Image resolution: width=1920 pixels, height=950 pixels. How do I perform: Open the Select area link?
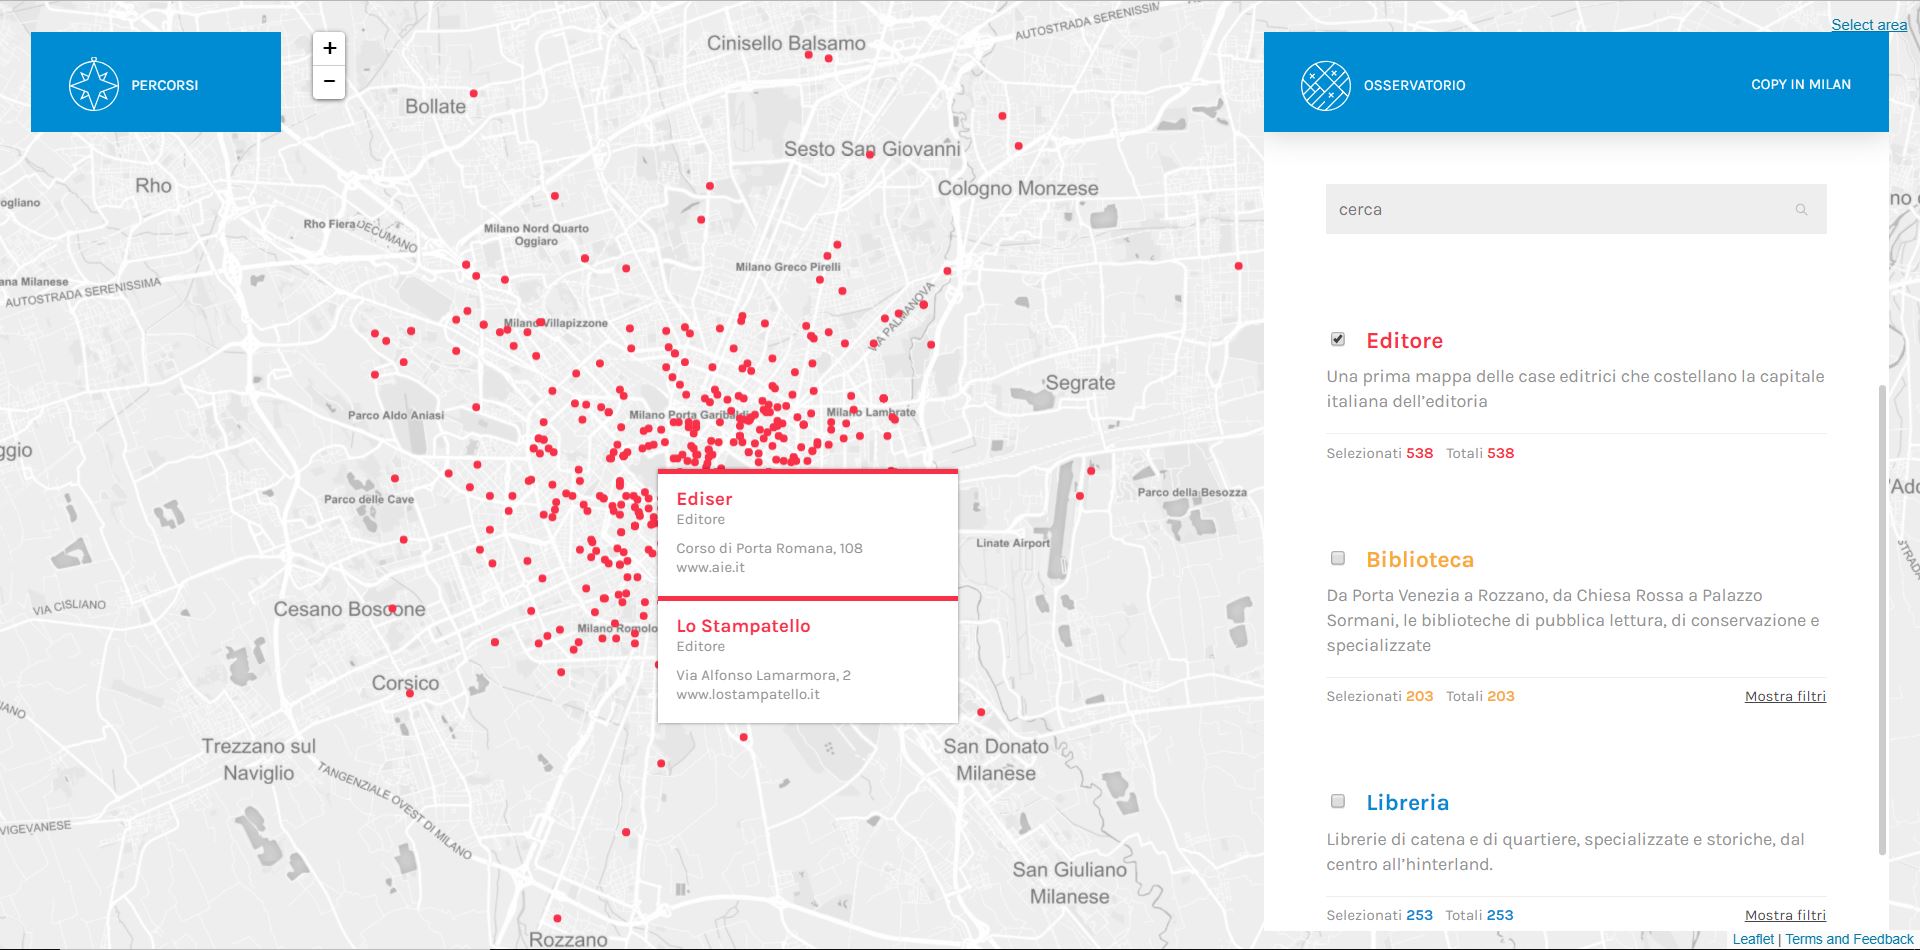coord(1869,24)
